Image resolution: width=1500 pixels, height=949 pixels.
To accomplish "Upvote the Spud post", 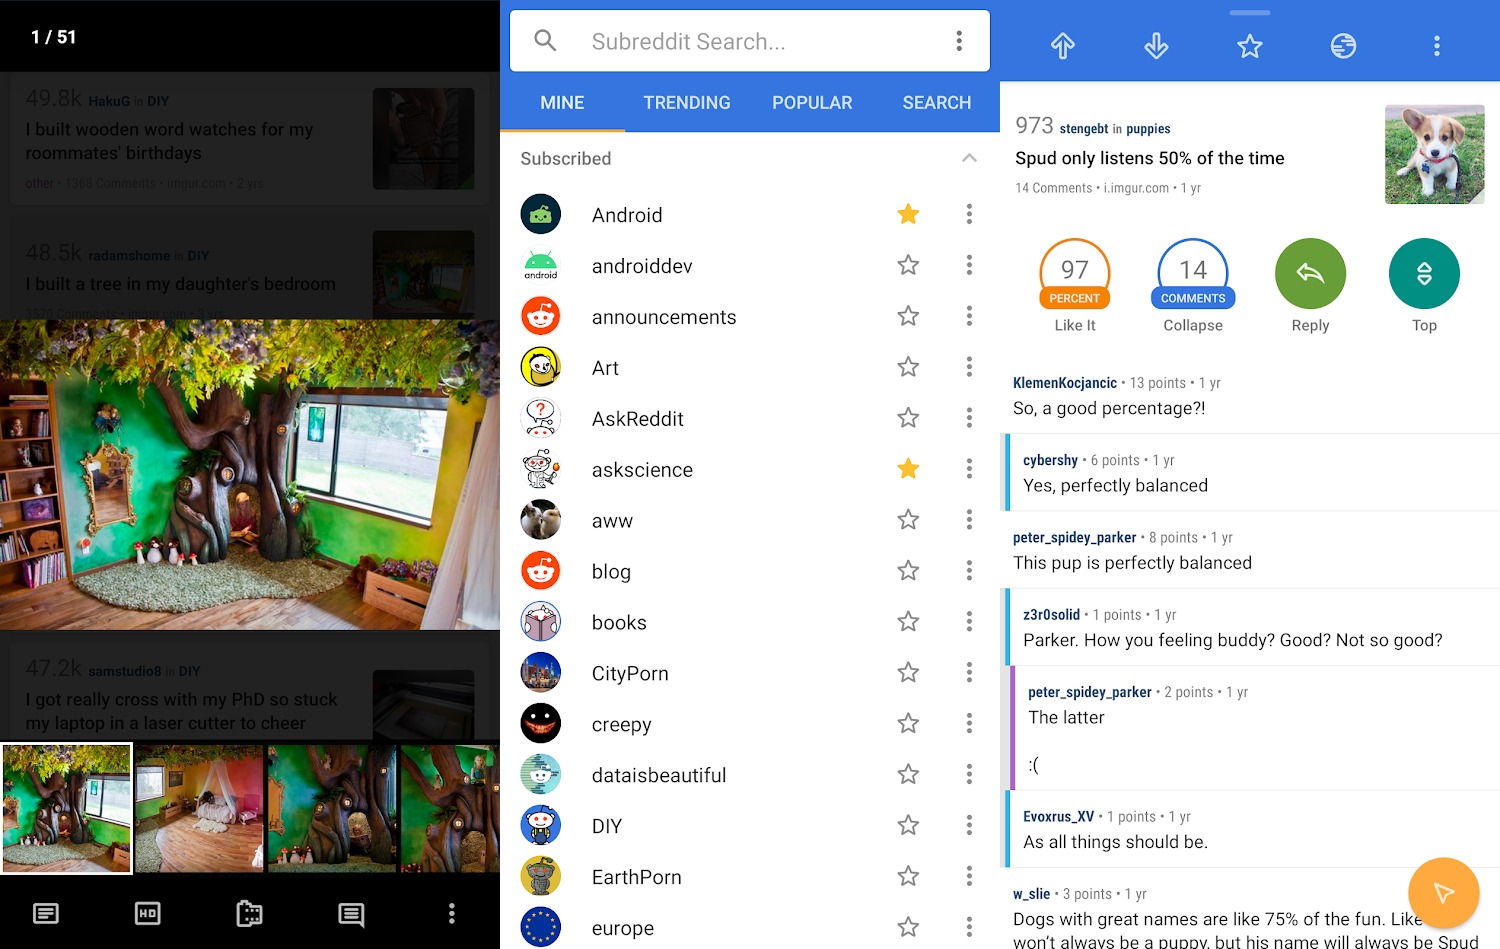I will [x=1062, y=45].
